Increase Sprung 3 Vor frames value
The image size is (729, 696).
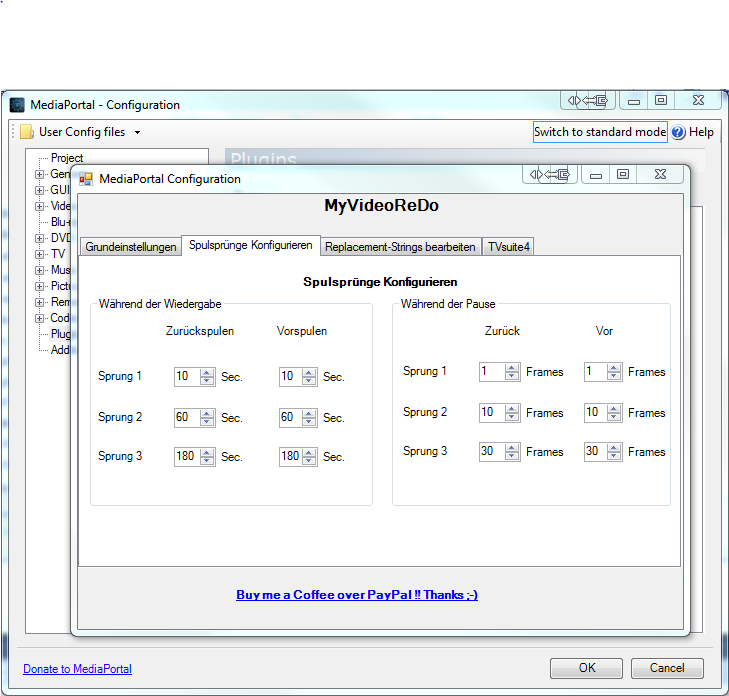(x=614, y=448)
